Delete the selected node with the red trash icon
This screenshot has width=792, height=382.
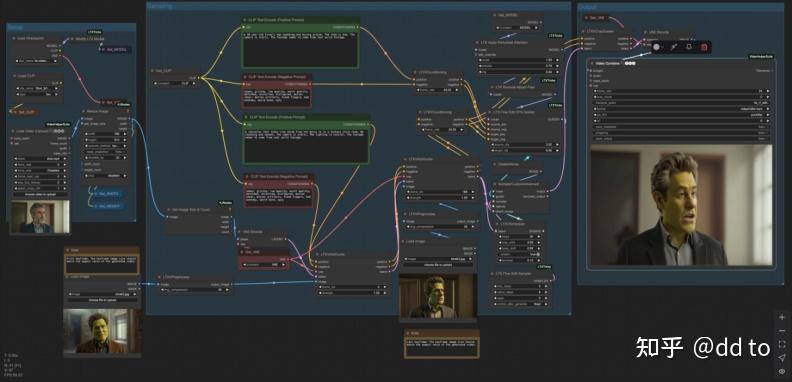[x=704, y=47]
